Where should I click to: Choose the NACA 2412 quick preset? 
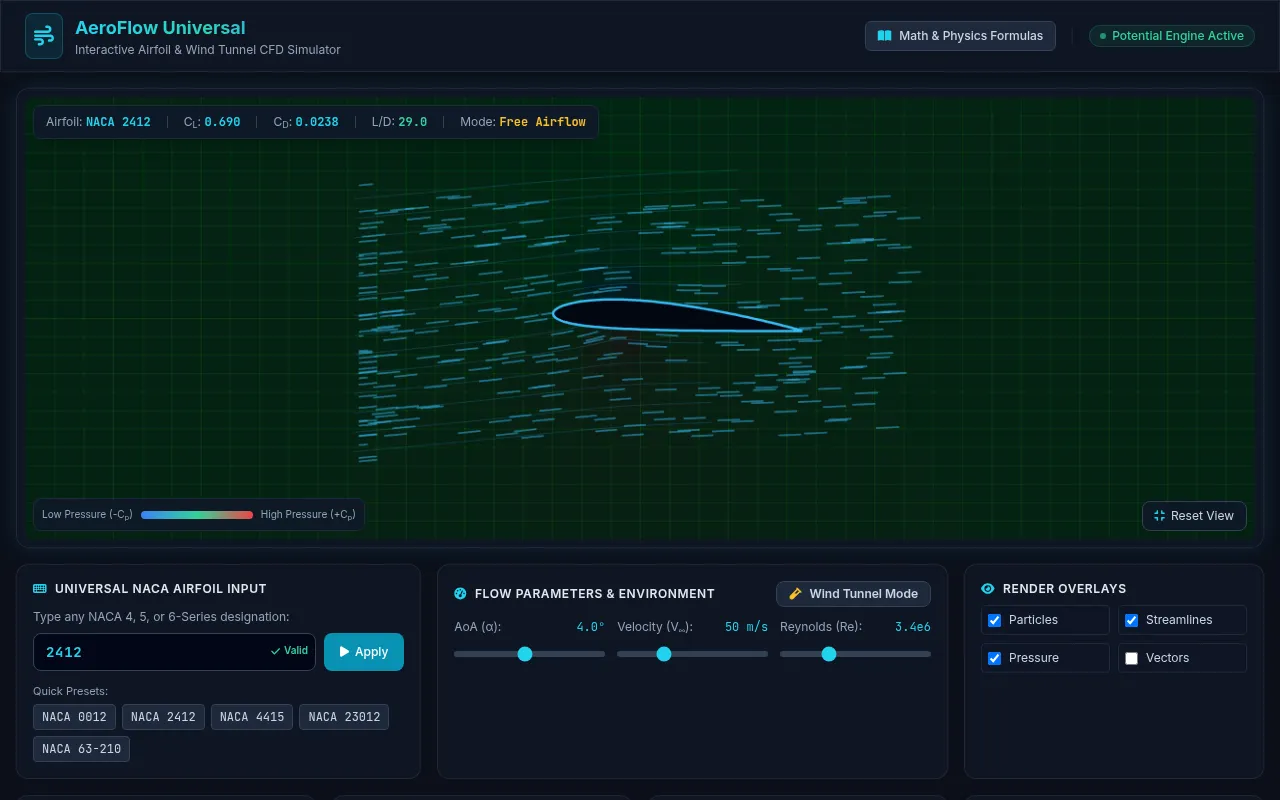[163, 717]
